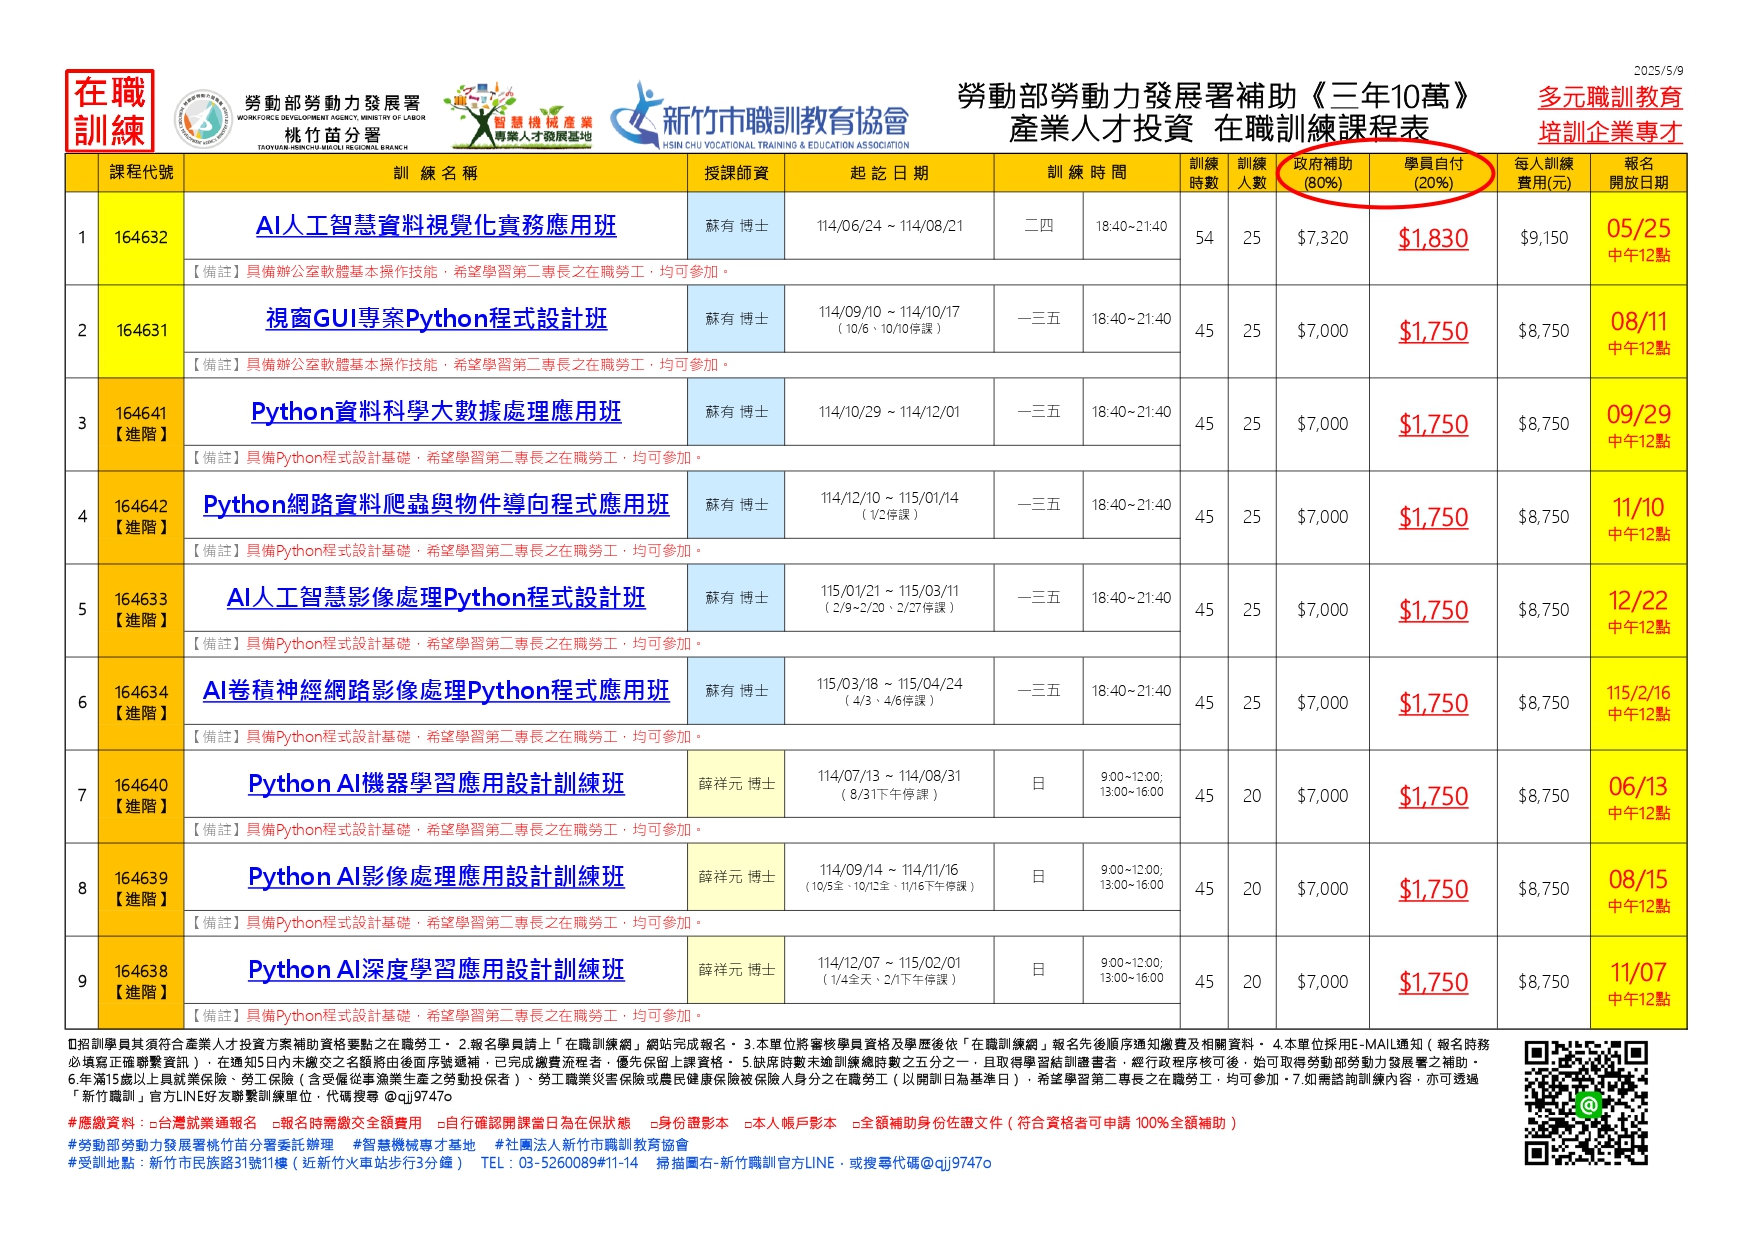This screenshot has height=1240, width=1754.
Task: Click the 授課師資 column header
Action: 736,173
